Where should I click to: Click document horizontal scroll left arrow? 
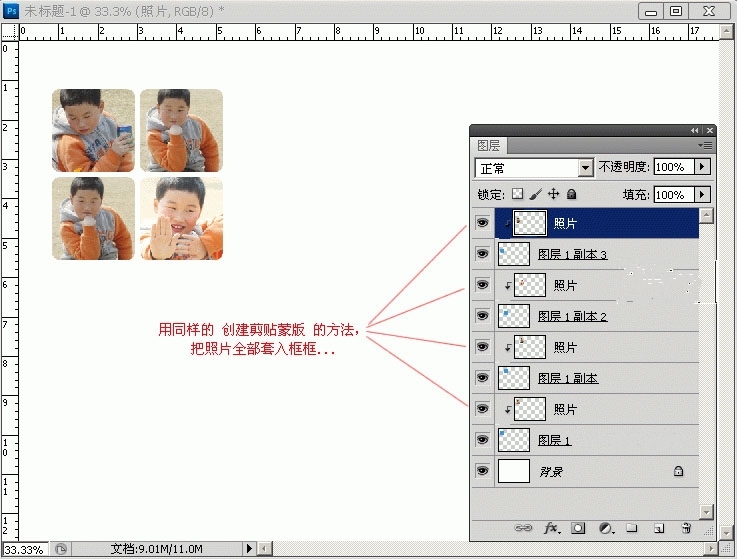tap(265, 548)
